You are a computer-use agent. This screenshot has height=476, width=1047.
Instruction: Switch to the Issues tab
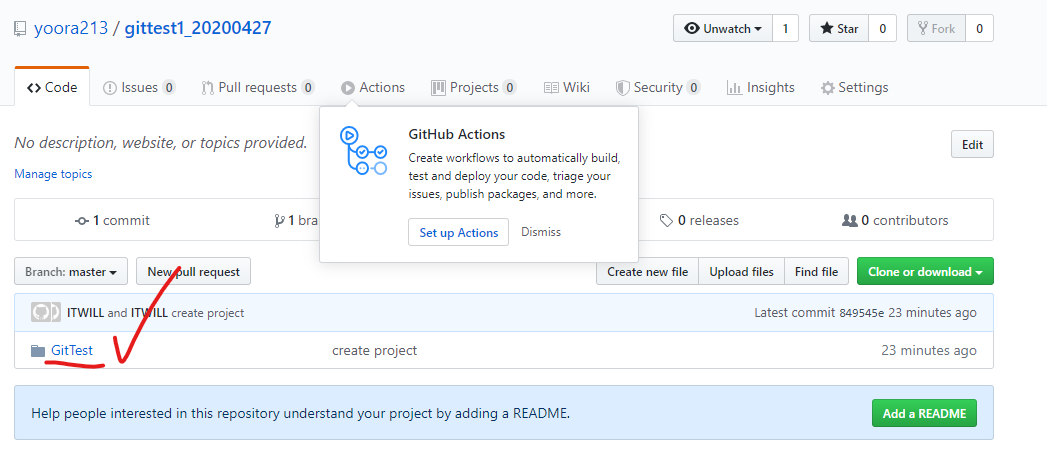pos(139,87)
